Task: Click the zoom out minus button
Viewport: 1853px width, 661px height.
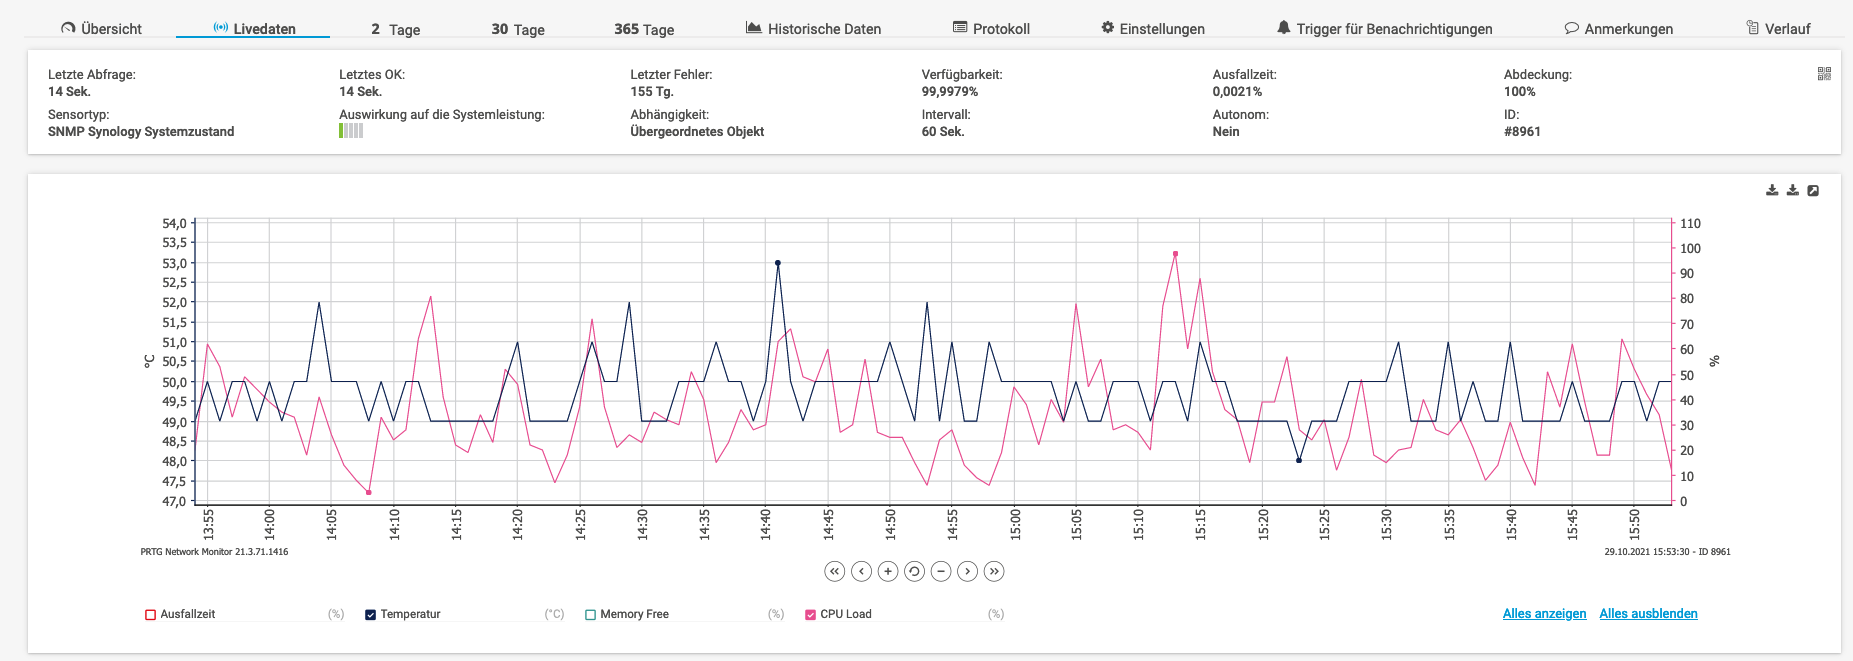Action: [x=941, y=571]
